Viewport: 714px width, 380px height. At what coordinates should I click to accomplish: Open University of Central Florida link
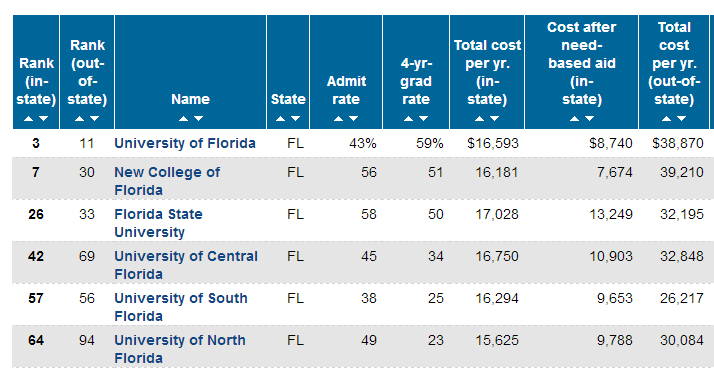click(x=186, y=265)
